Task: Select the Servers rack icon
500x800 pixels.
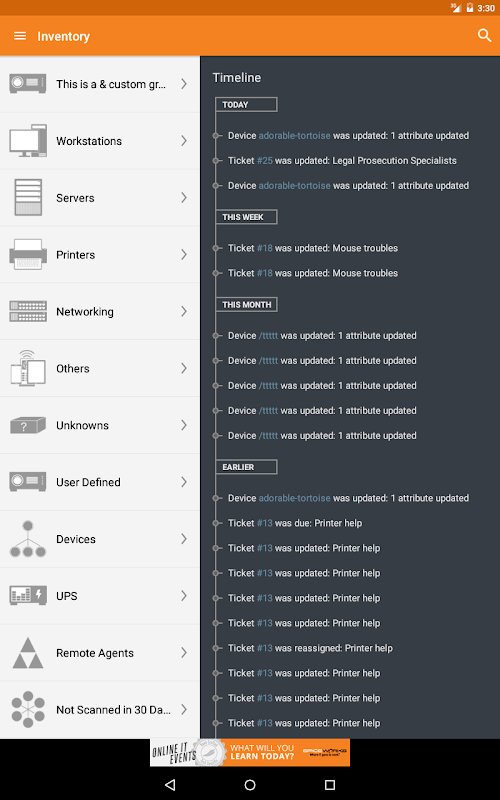Action: point(28,197)
